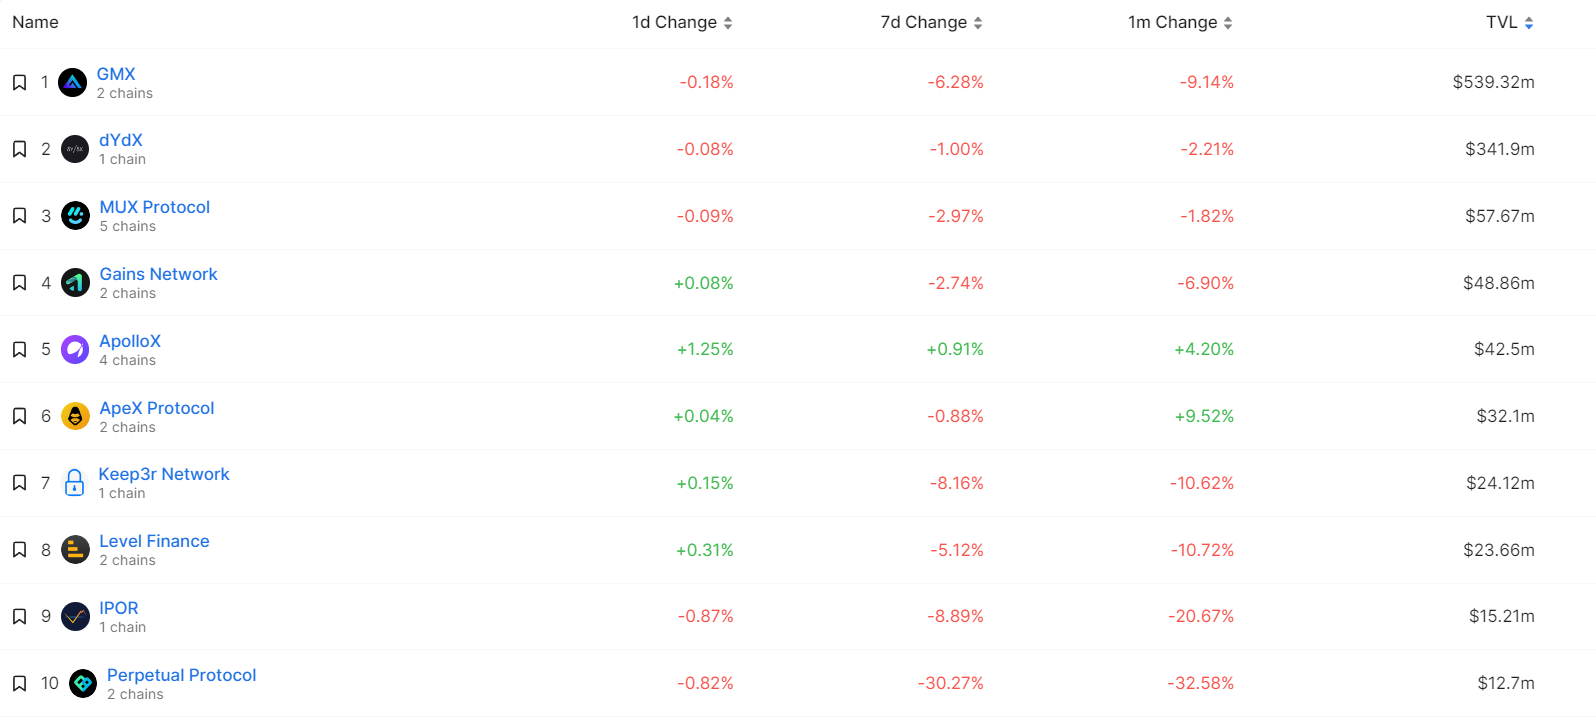The image size is (1596, 718).
Task: Toggle the bookmark on IPOR row
Action: click(x=19, y=617)
